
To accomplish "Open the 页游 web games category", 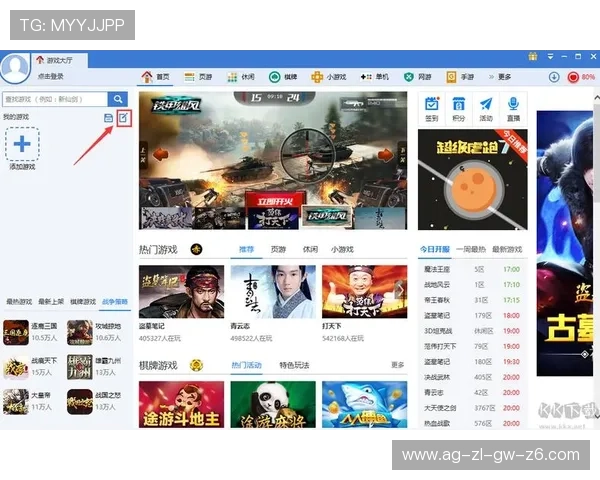I will pos(198,77).
